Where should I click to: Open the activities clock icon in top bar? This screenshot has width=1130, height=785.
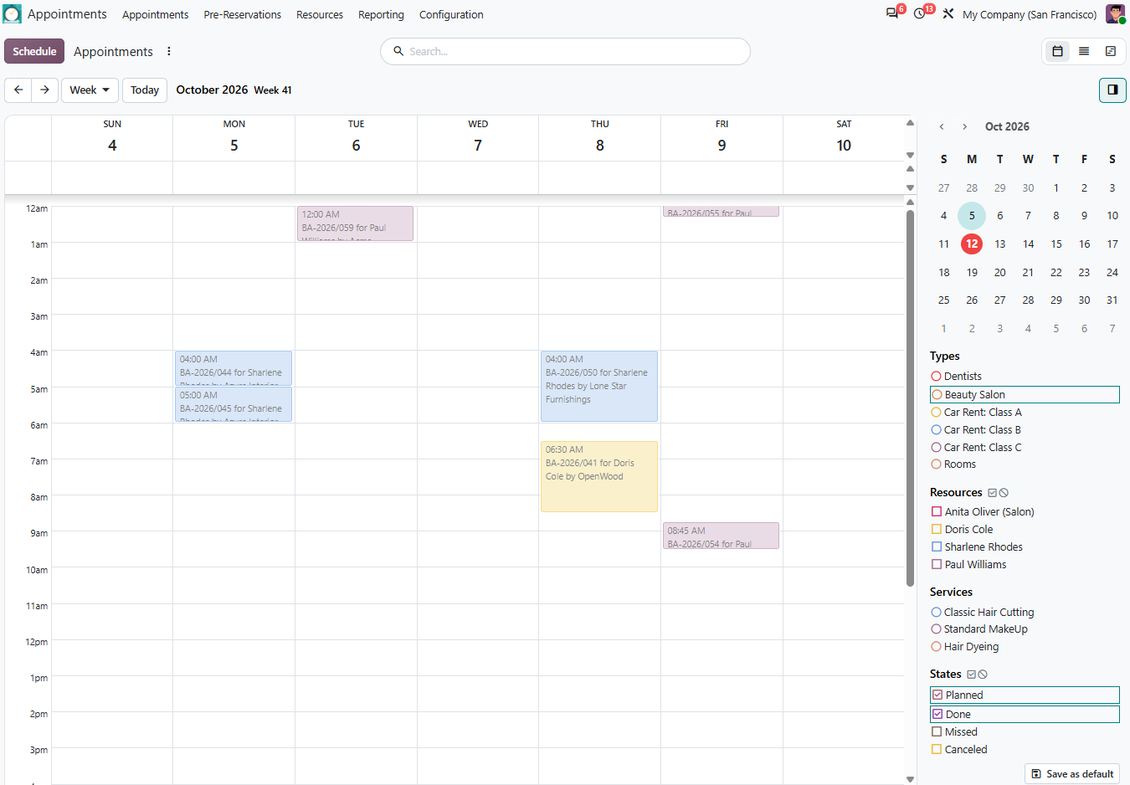(x=920, y=14)
